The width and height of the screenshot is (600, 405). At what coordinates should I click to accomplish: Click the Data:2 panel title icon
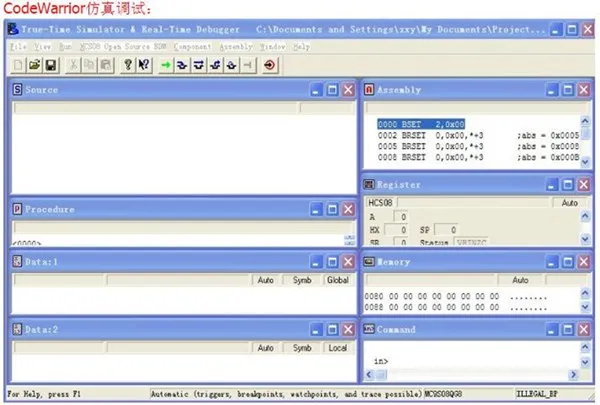tap(17, 329)
